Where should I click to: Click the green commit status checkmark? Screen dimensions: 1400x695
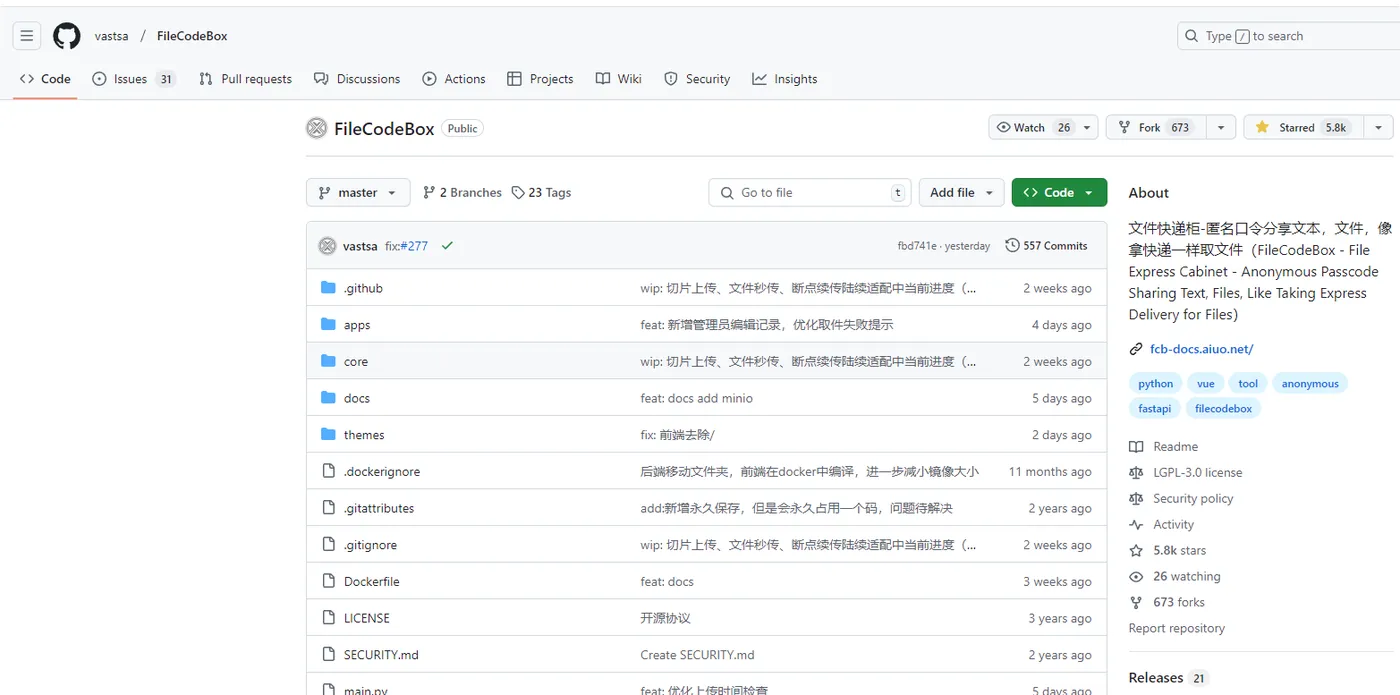[x=447, y=246]
